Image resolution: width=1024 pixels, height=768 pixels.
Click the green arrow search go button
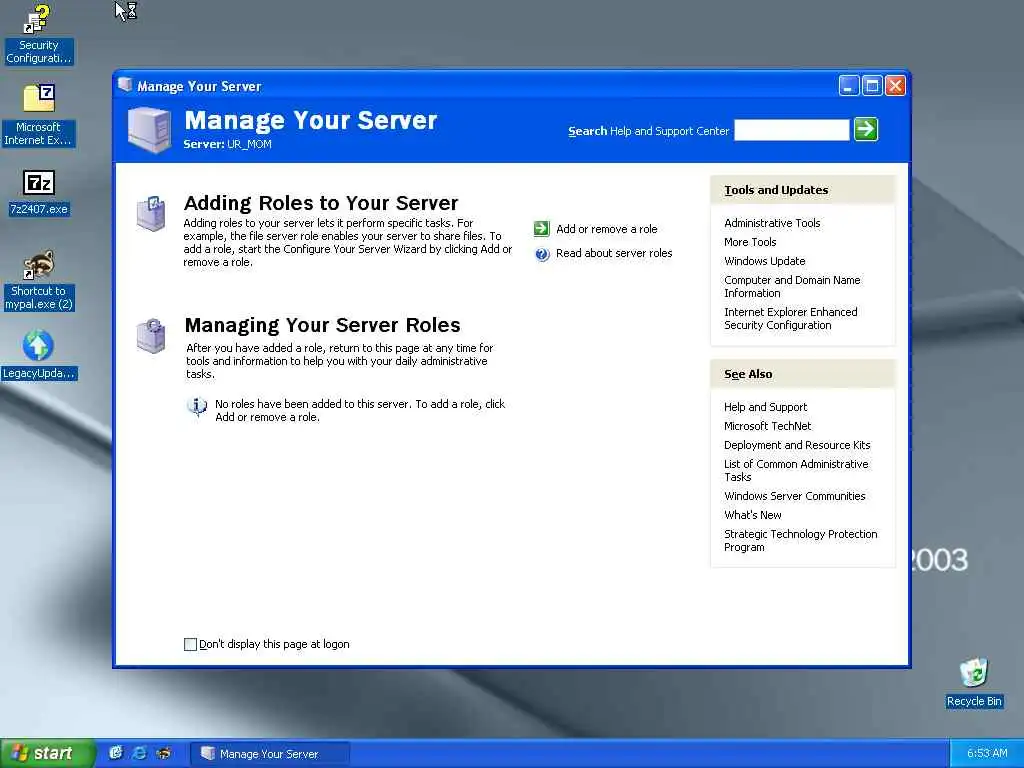click(x=866, y=129)
